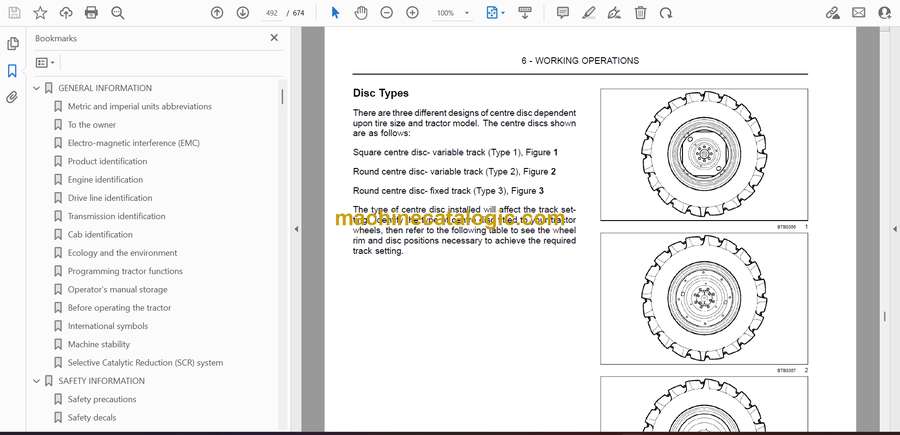Click the zoom out minus icon
This screenshot has width=900, height=435.
(387, 13)
